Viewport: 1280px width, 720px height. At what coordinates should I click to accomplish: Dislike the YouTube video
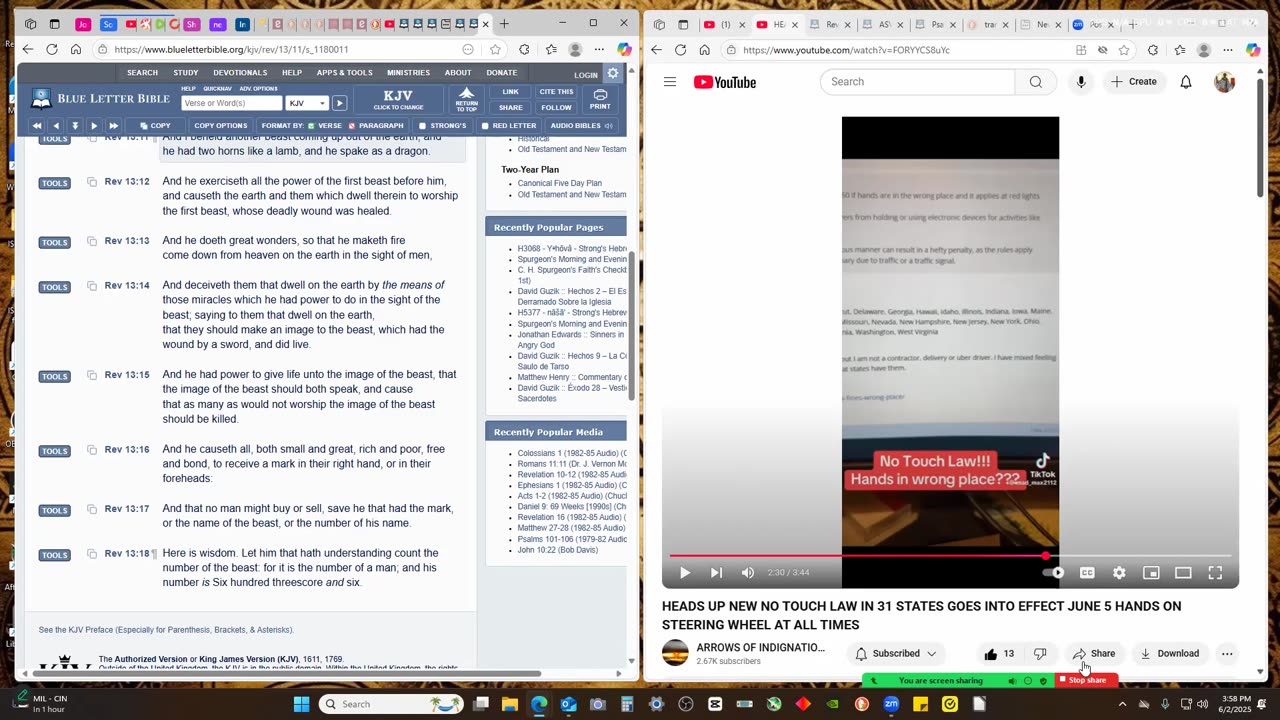click(1040, 654)
